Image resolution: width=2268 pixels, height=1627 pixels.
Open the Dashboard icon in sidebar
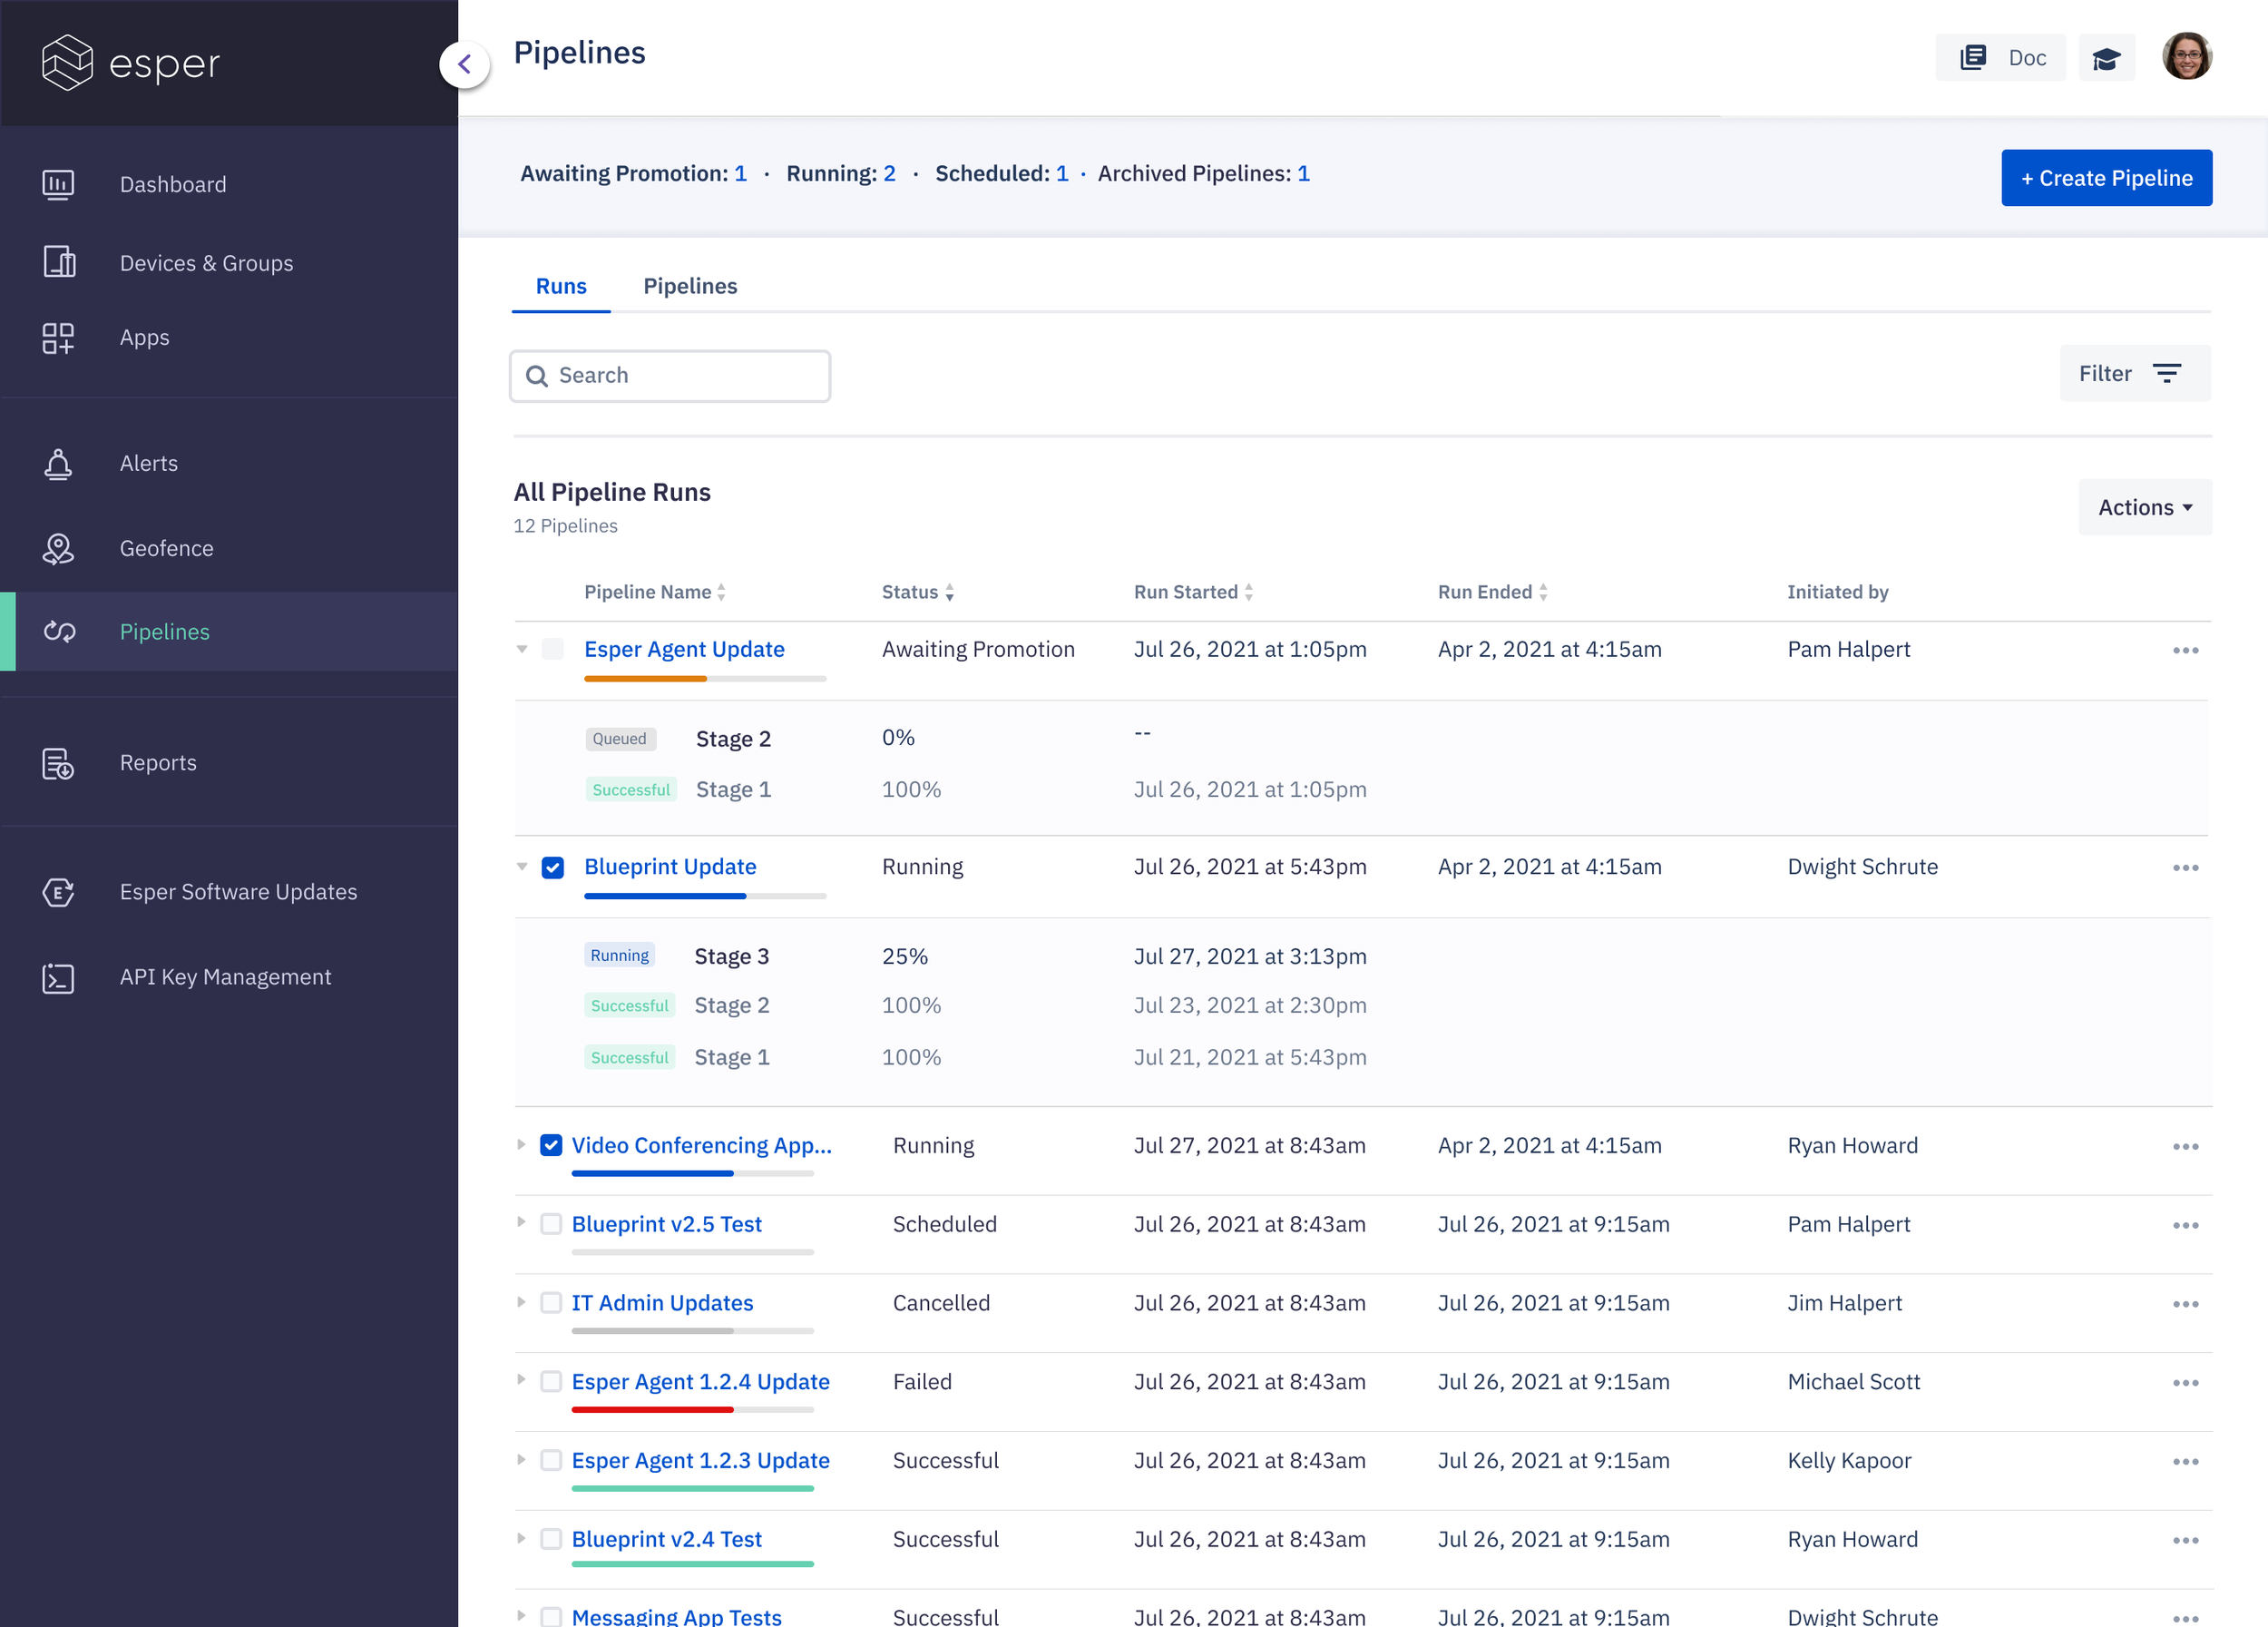click(x=58, y=185)
